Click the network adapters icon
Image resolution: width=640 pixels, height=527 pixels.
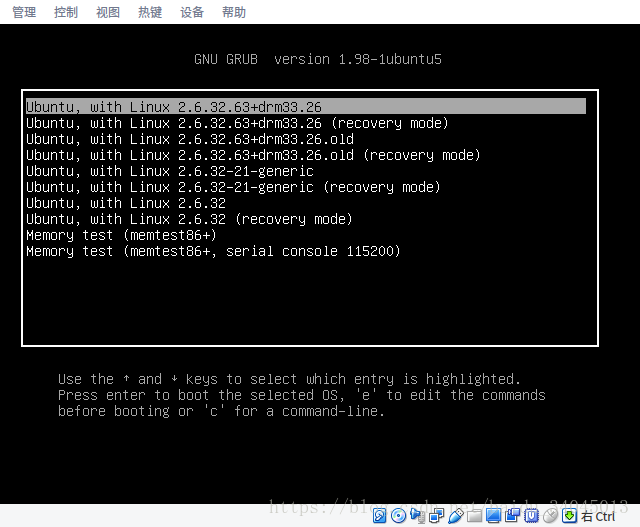(x=437, y=516)
